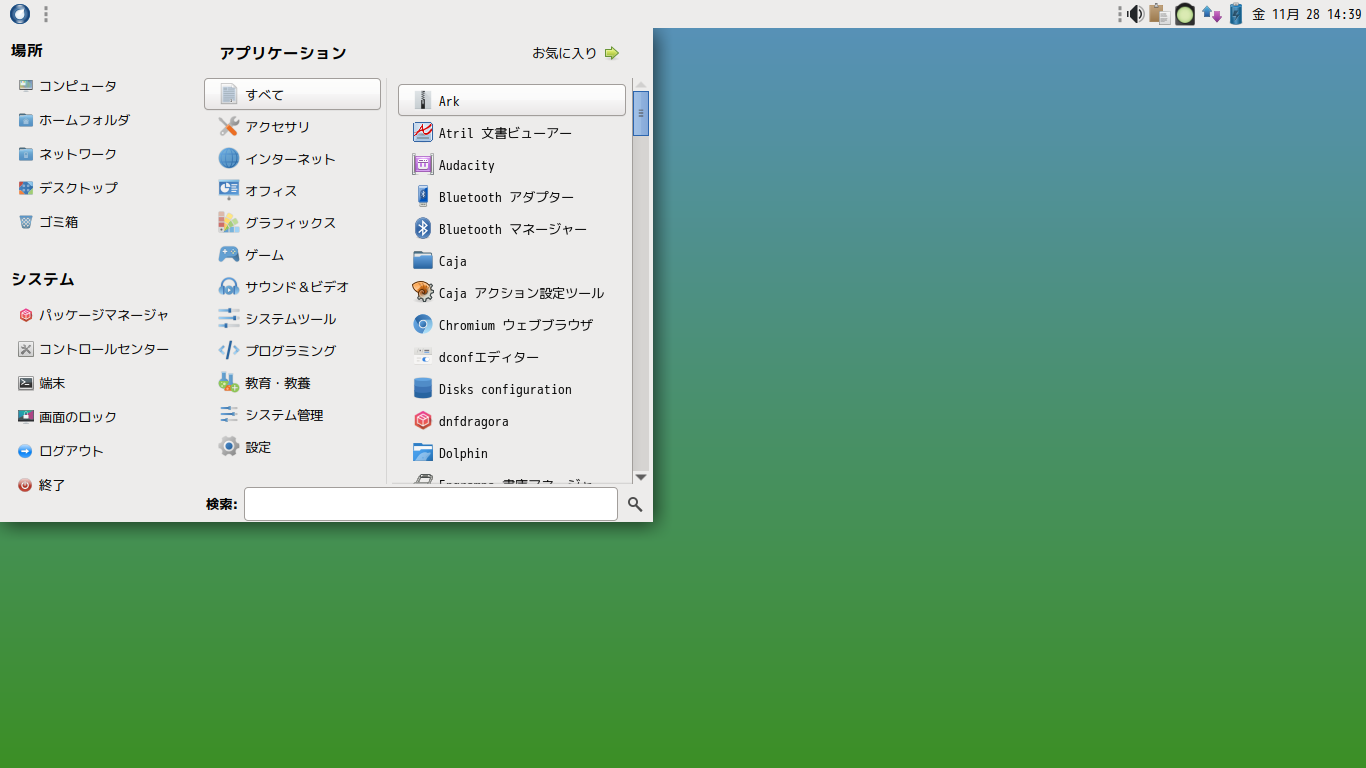Viewport: 1366px width, 768px height.
Task: Click the scrollbar down arrow
Action: (641, 477)
